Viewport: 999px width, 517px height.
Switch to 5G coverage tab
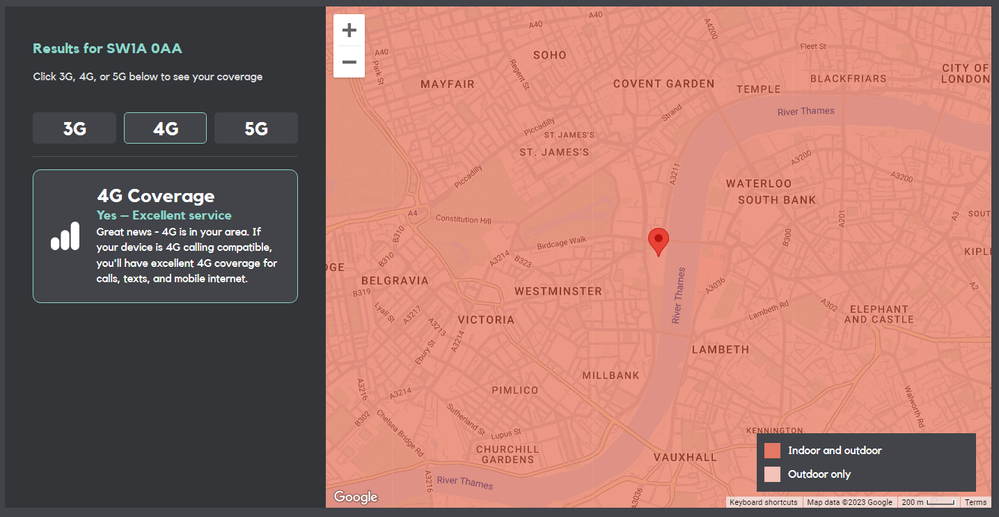256,128
